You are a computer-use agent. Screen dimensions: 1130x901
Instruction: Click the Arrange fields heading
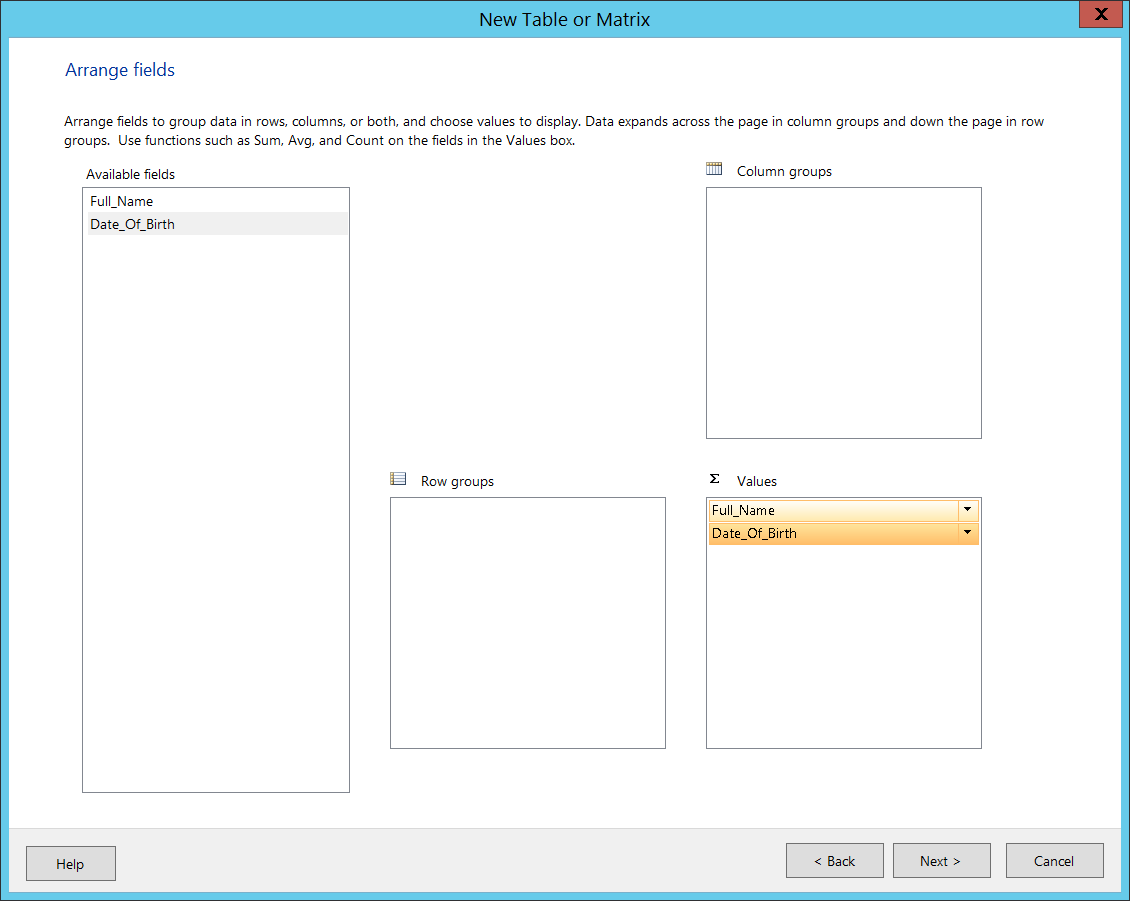coord(120,70)
